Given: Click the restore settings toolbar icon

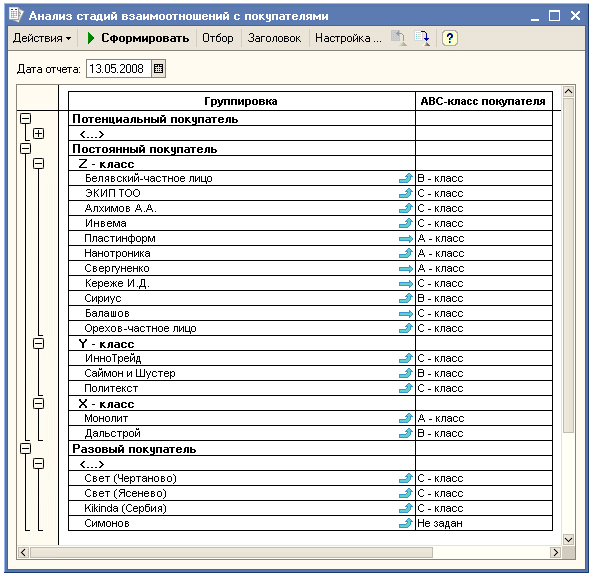Looking at the screenshot, I should click(399, 38).
